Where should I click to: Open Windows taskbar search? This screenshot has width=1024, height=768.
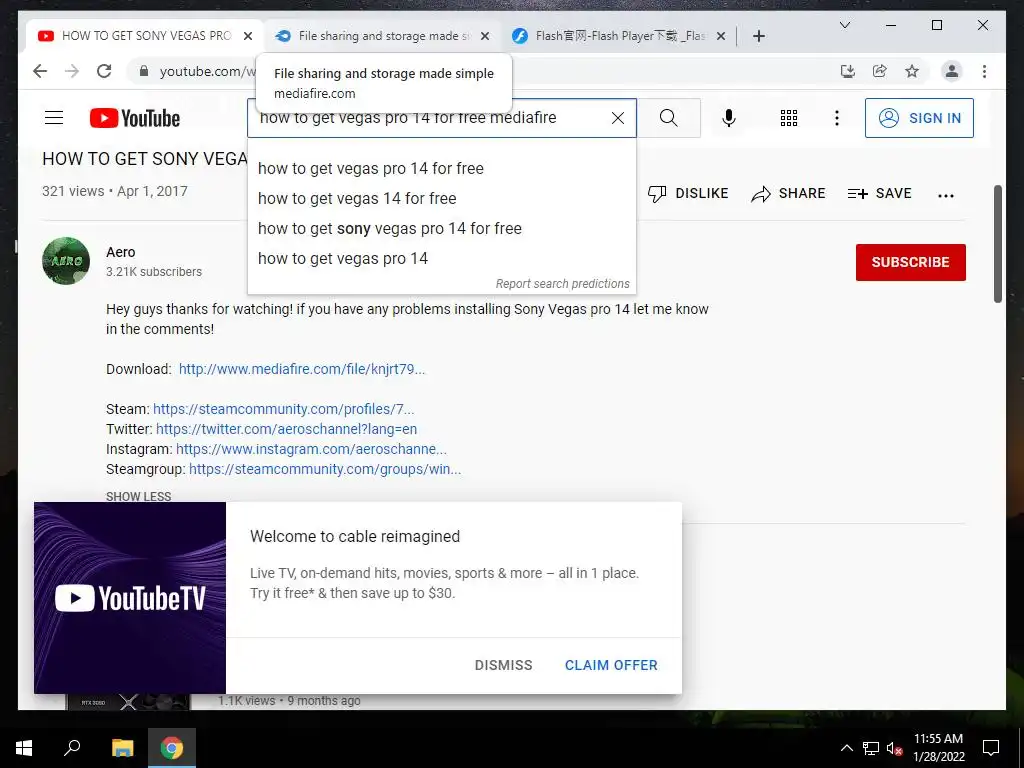[x=72, y=748]
